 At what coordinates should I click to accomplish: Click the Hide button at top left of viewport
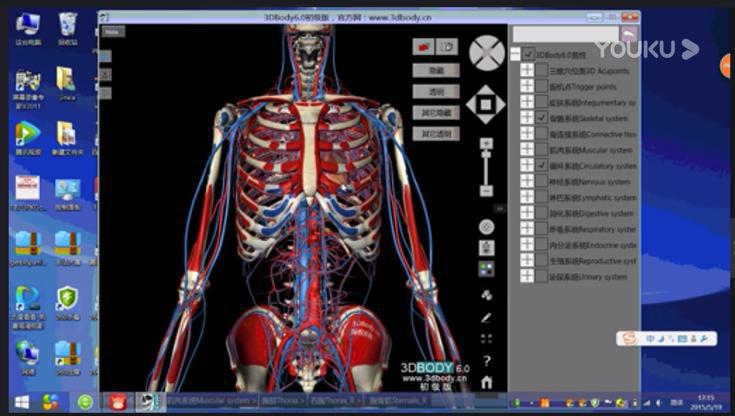(113, 32)
